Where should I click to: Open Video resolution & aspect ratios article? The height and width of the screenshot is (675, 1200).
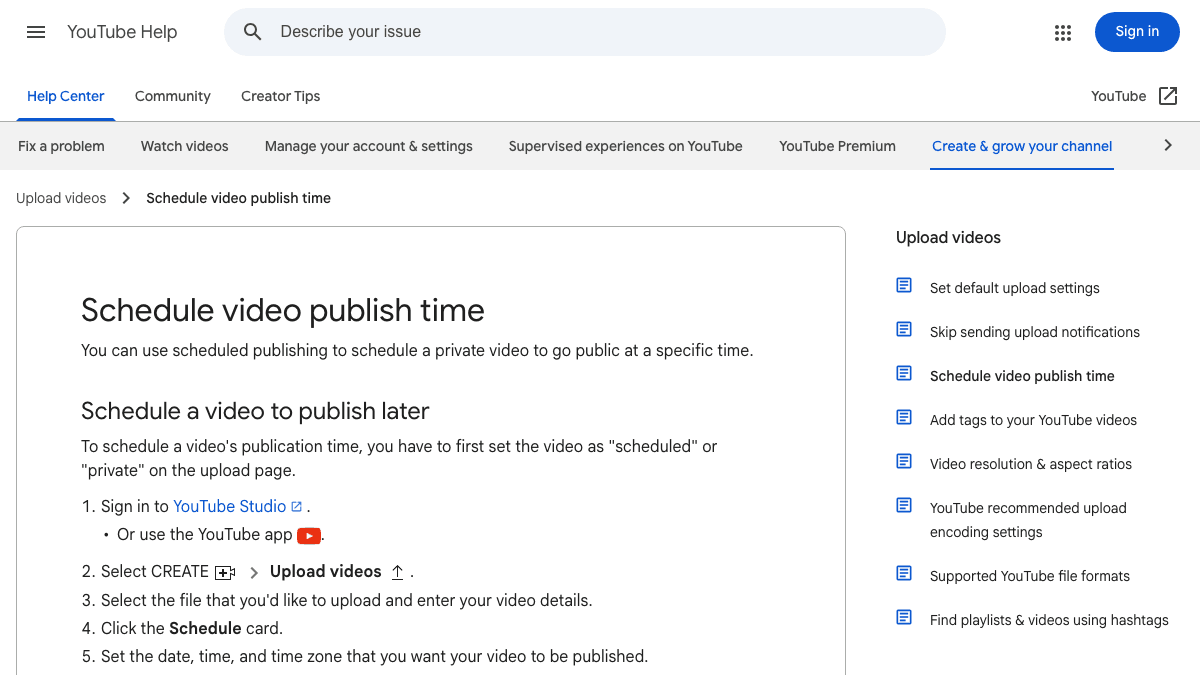pos(1031,464)
